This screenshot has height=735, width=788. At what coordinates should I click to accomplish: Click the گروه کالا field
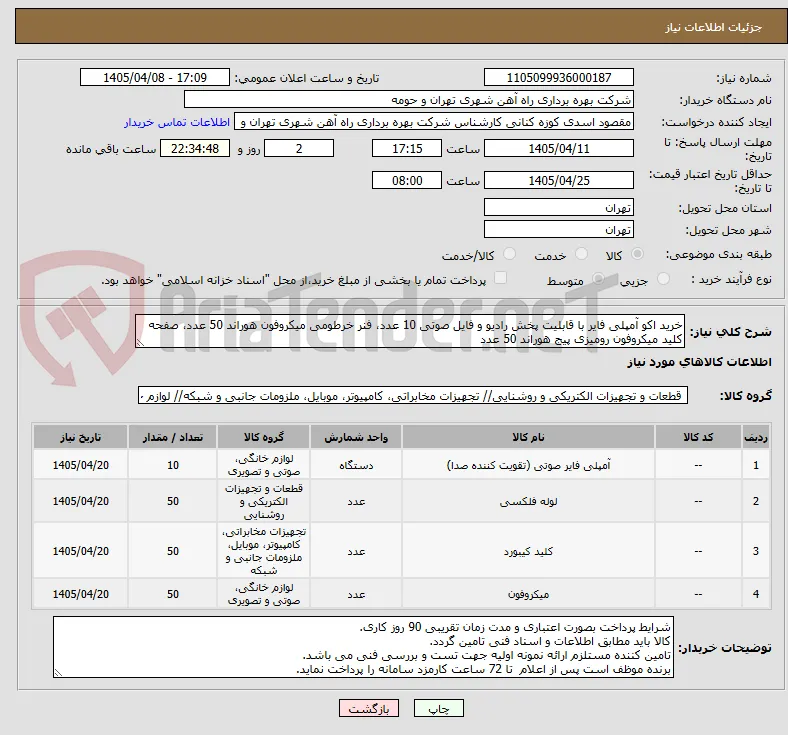[413, 396]
